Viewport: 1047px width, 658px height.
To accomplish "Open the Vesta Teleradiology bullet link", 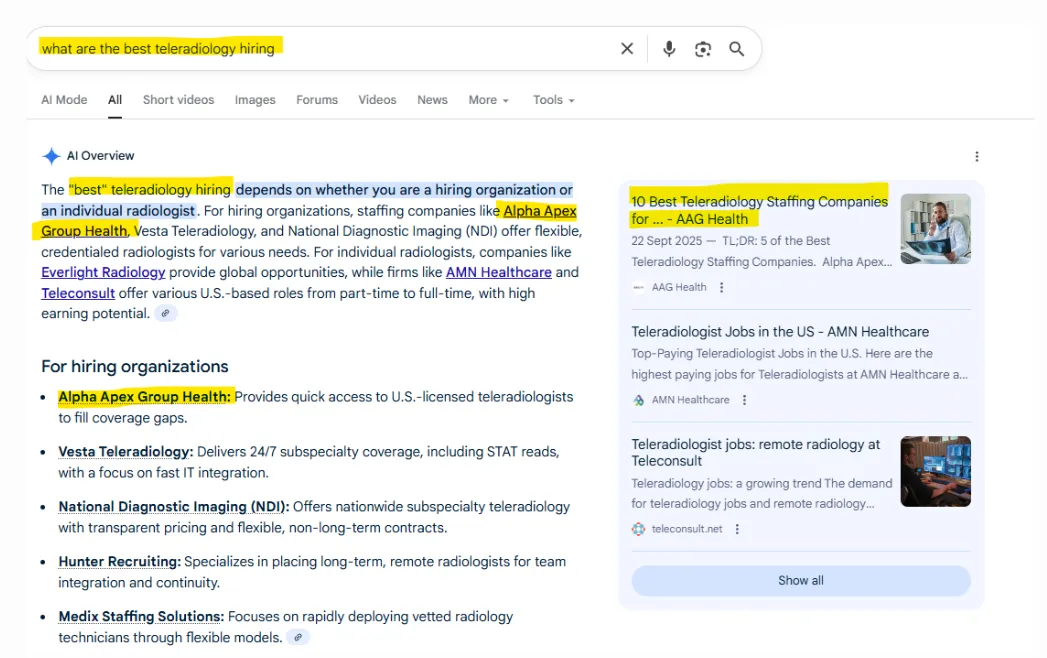I will click(126, 452).
